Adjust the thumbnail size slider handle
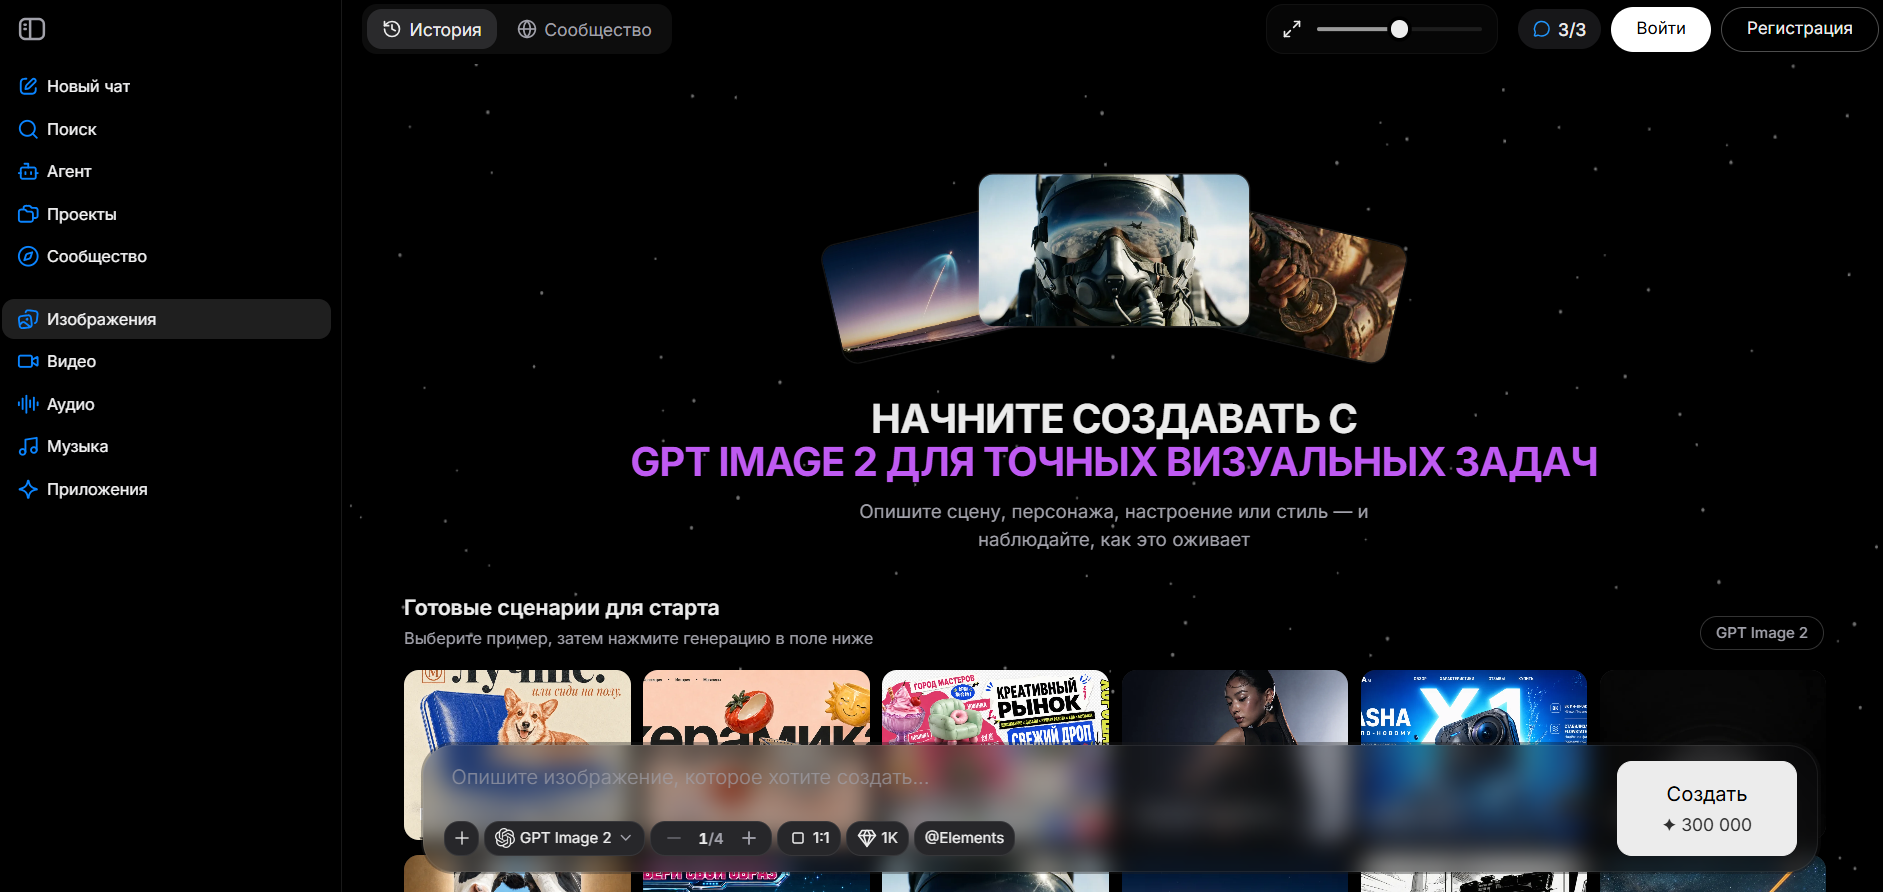The image size is (1883, 892). (x=1399, y=29)
